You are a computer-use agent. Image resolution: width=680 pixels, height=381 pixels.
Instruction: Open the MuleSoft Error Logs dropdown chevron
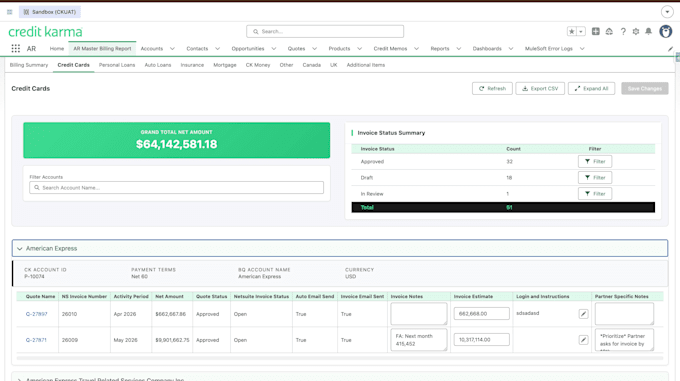pos(582,49)
